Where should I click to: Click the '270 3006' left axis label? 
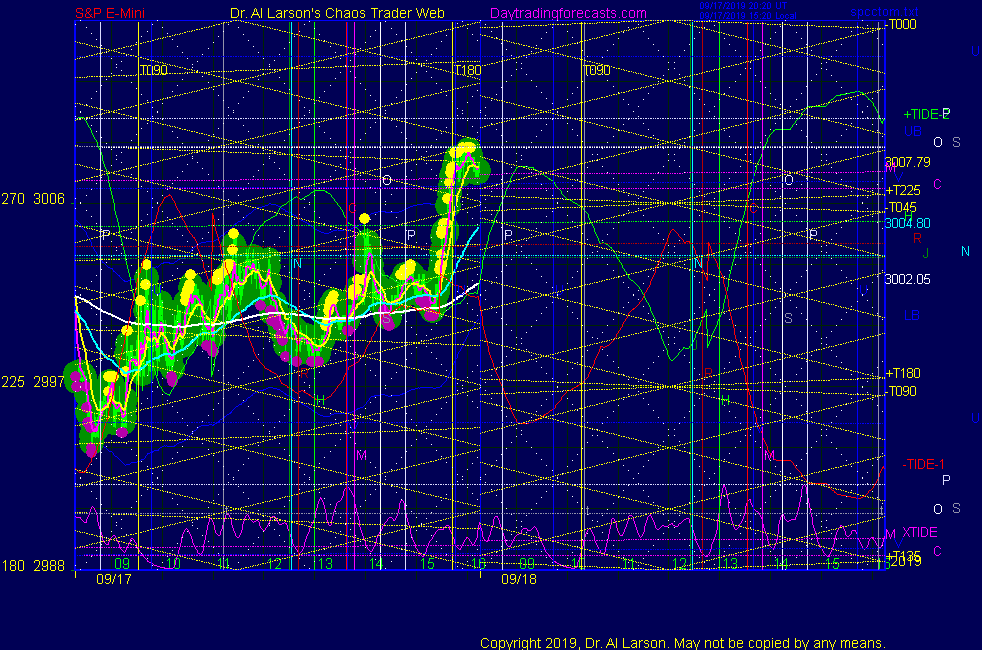(x=33, y=199)
